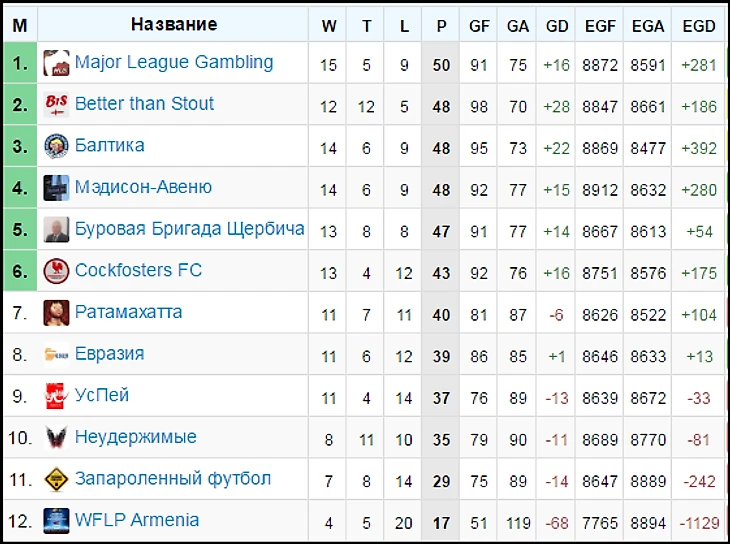
Task: Click the W wins column header
Action: [328, 26]
